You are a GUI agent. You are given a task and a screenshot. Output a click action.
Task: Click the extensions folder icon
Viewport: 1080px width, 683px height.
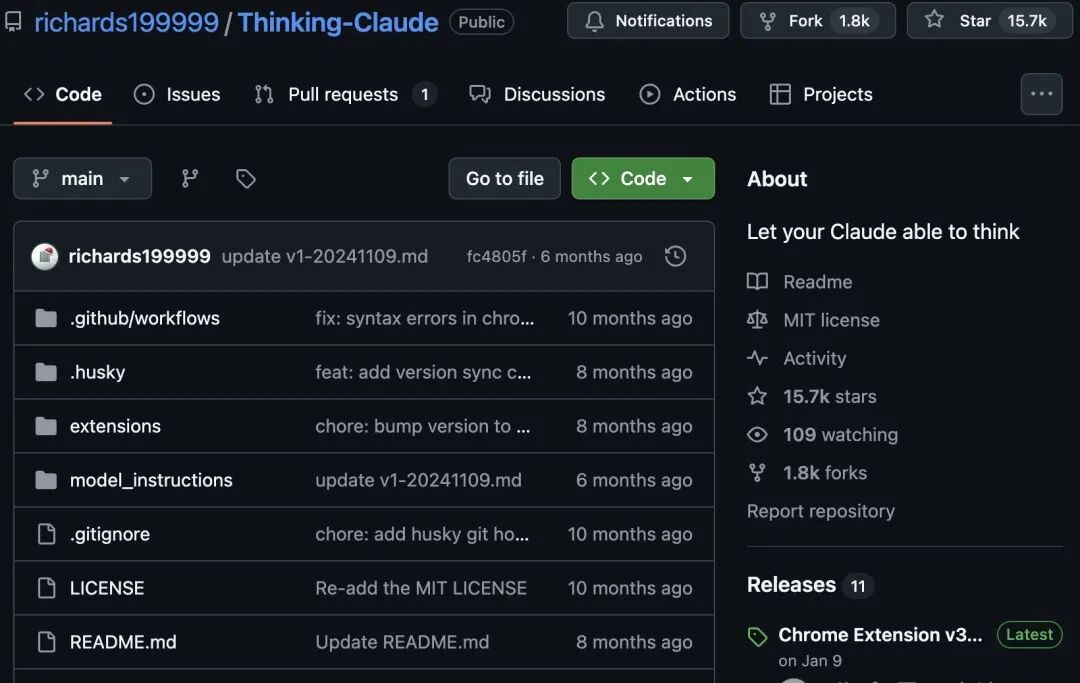tap(46, 426)
